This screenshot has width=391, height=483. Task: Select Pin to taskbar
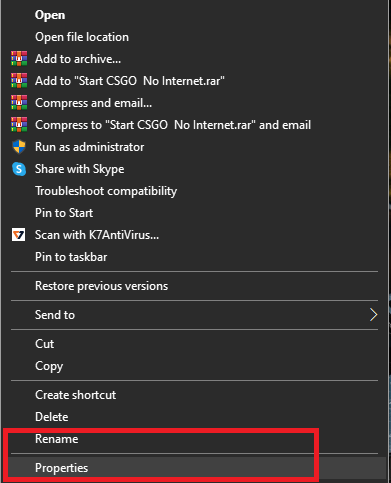[x=71, y=257]
